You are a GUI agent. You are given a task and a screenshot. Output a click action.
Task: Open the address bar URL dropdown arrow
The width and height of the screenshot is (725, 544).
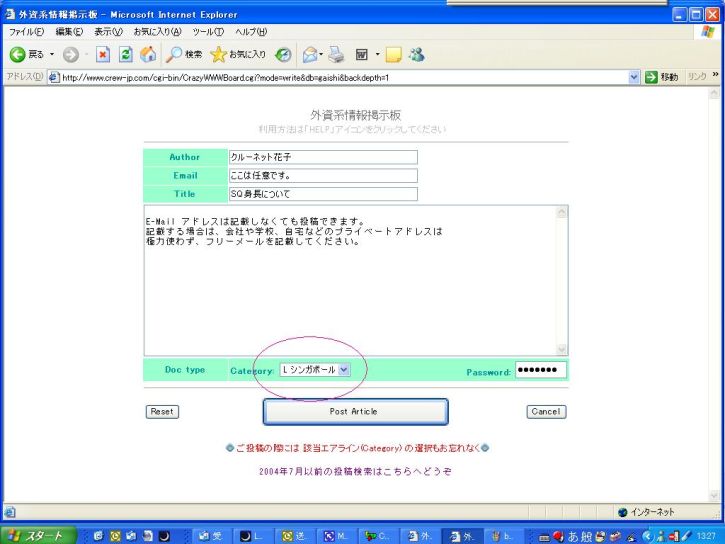(x=634, y=77)
